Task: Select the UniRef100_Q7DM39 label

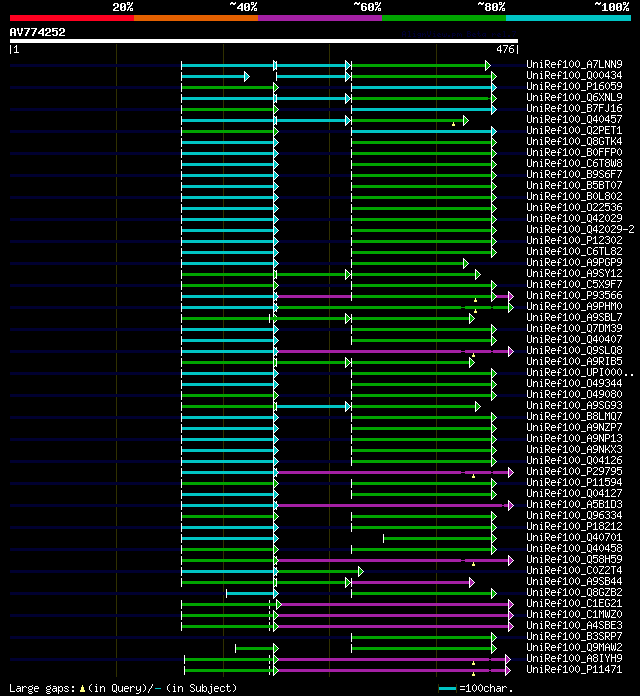Action: point(574,328)
